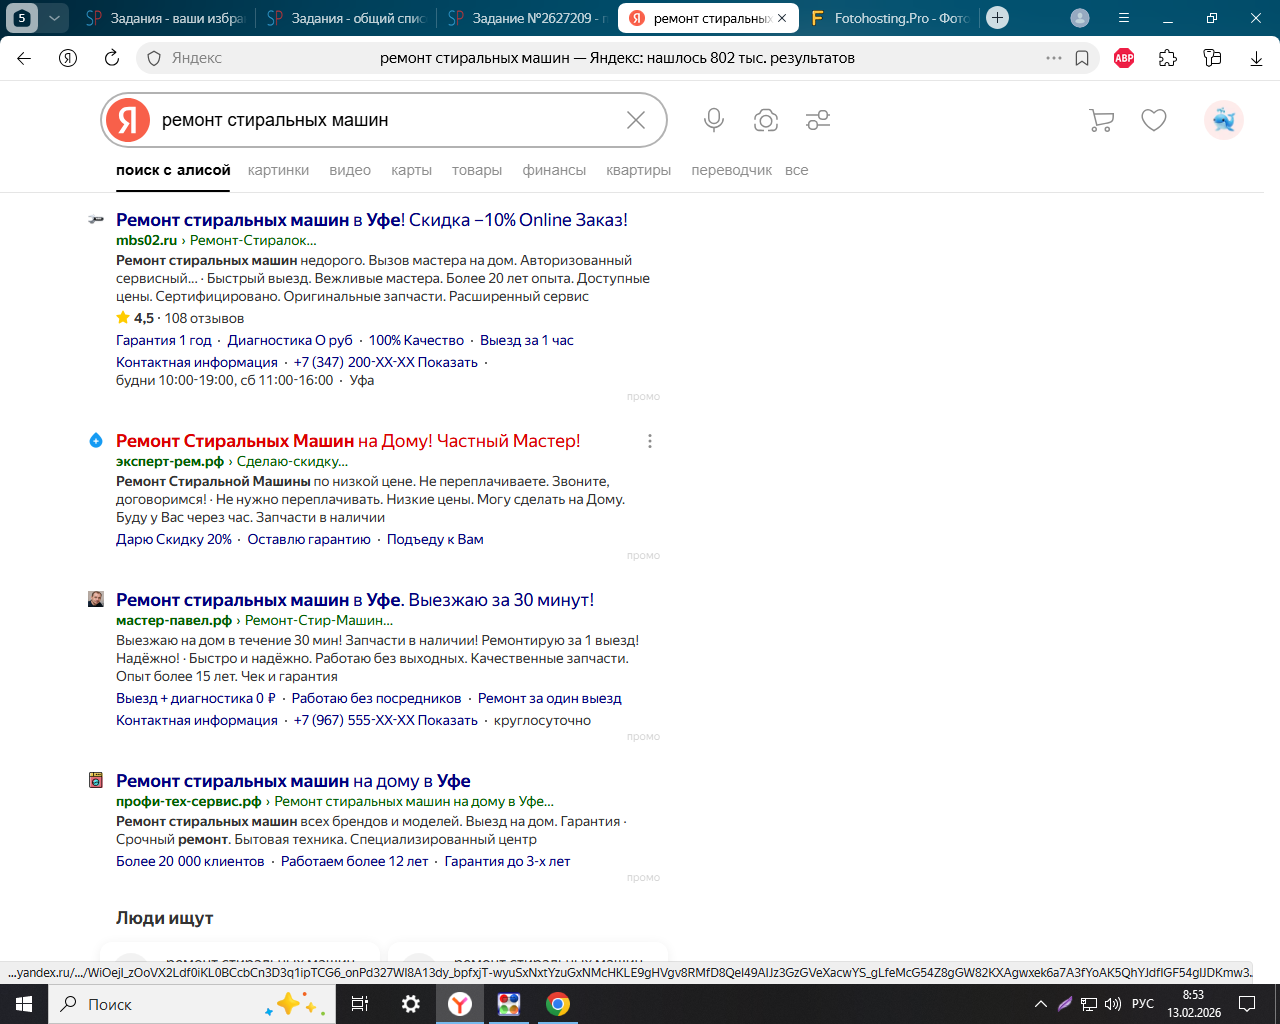This screenshot has width=1280, height=1024.
Task: Click the volume icon in system tray
Action: click(x=1113, y=1004)
